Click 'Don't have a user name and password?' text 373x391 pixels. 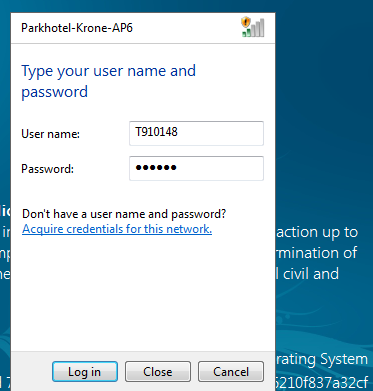[x=124, y=214]
